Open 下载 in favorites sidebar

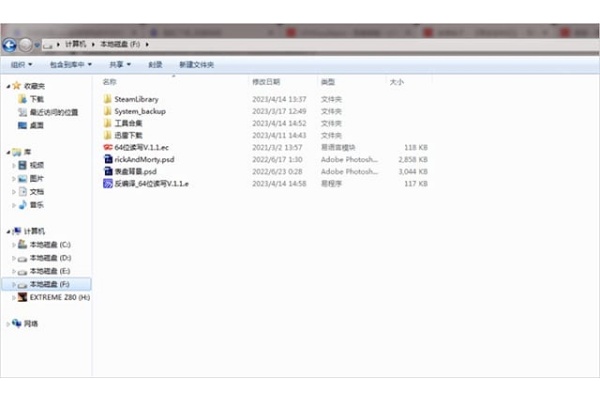(37, 99)
